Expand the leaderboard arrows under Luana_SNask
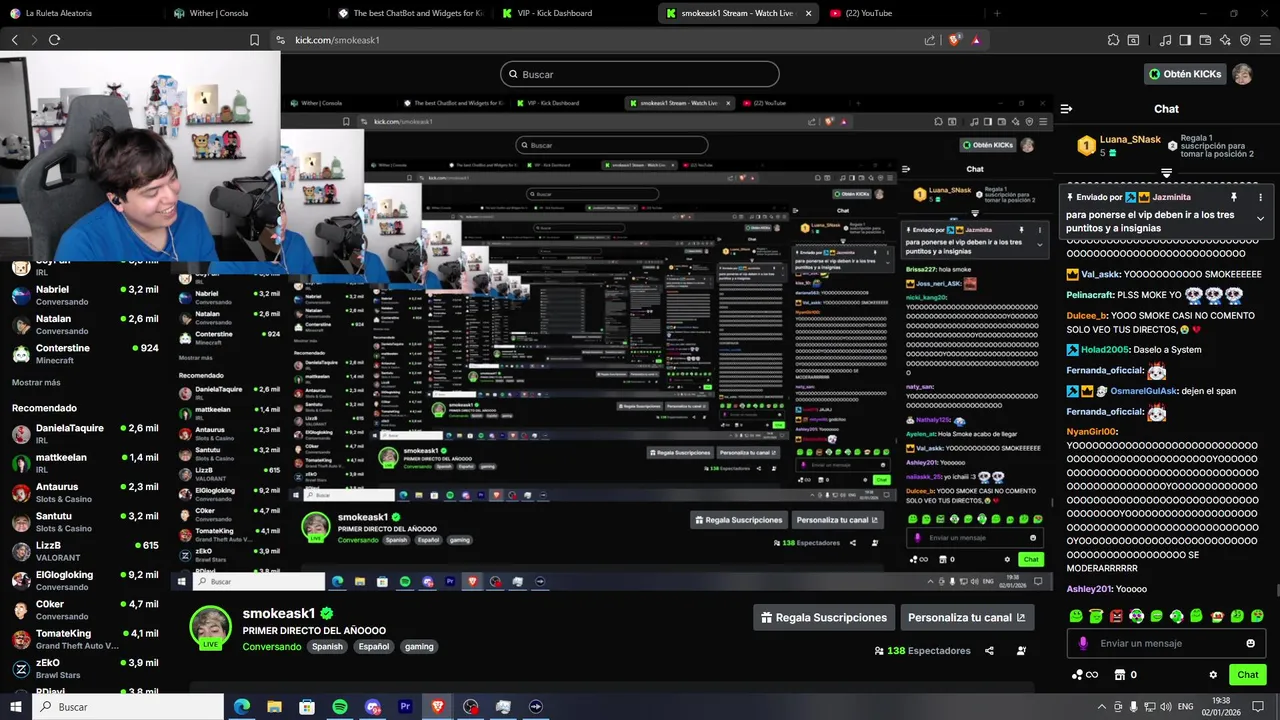Viewport: 1280px width, 720px height. pyautogui.click(x=1166, y=173)
